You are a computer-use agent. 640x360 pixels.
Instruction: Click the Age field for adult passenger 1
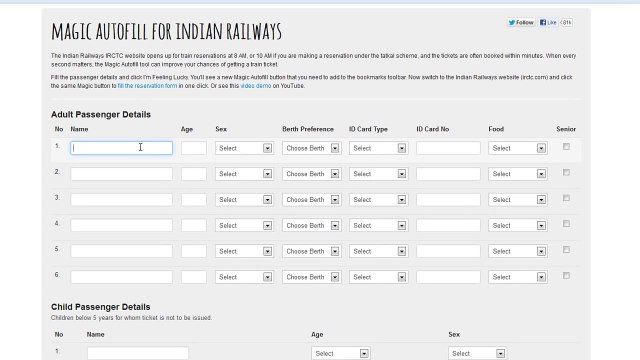coord(194,148)
